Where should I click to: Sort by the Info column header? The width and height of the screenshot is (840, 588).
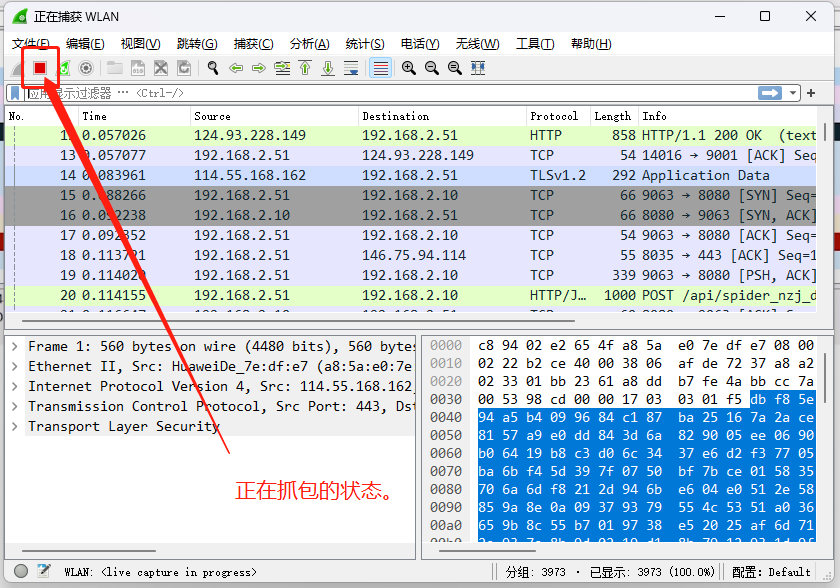point(728,116)
